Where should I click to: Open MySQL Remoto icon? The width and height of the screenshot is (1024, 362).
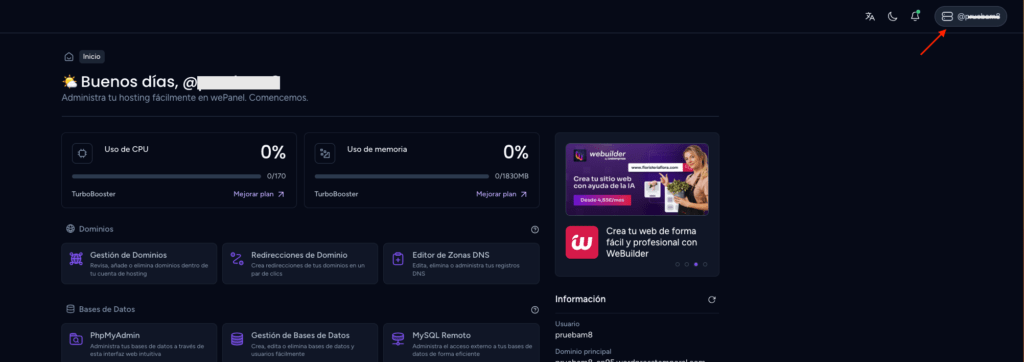click(398, 339)
